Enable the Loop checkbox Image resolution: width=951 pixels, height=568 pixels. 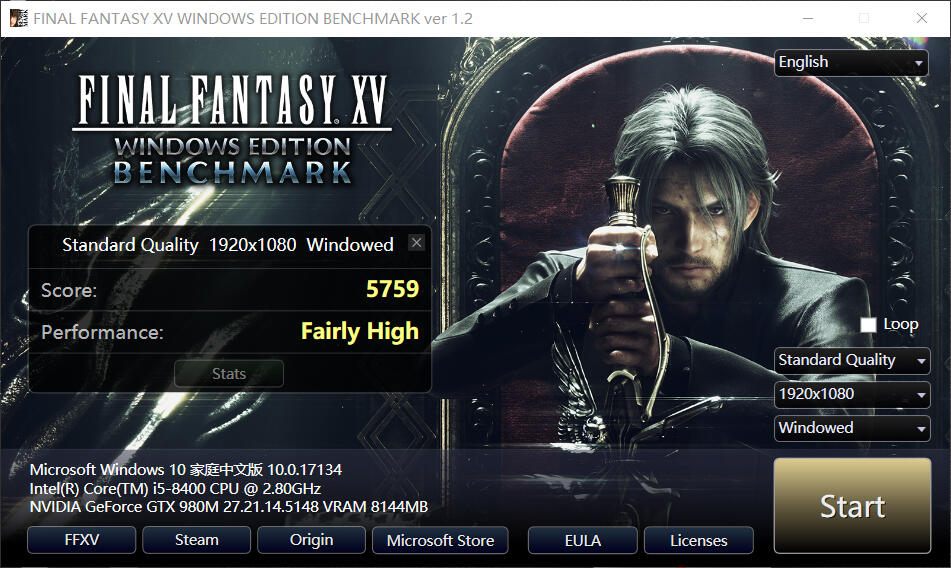[868, 325]
